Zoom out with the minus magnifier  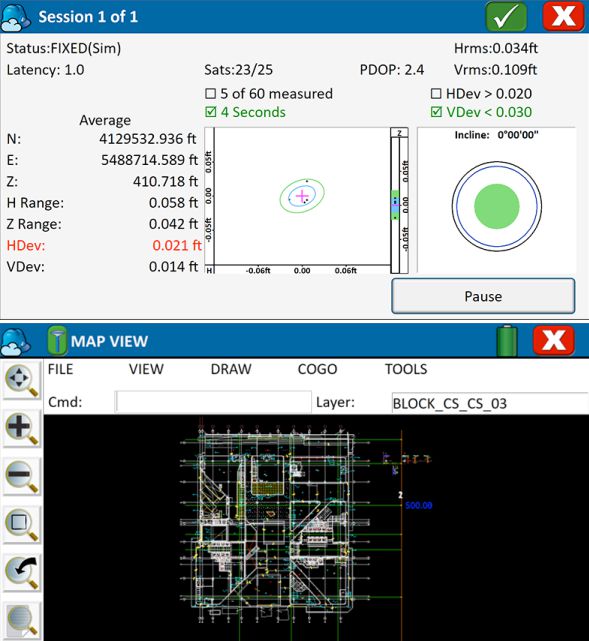pos(22,477)
